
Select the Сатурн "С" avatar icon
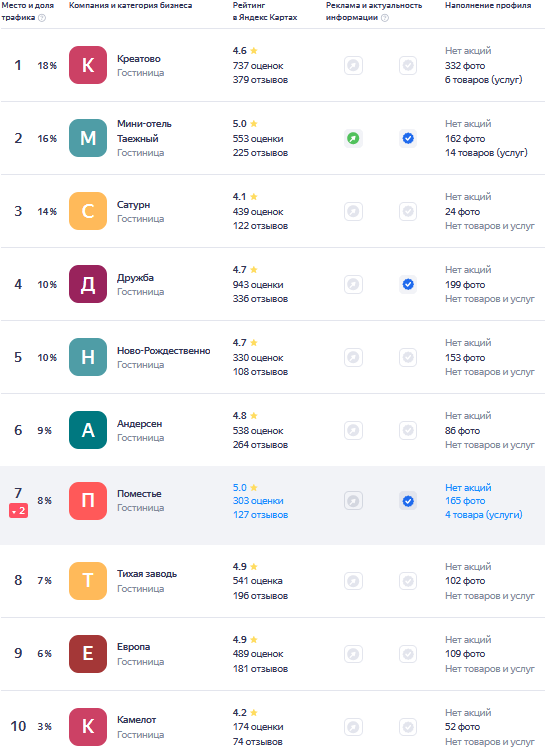pos(88,211)
